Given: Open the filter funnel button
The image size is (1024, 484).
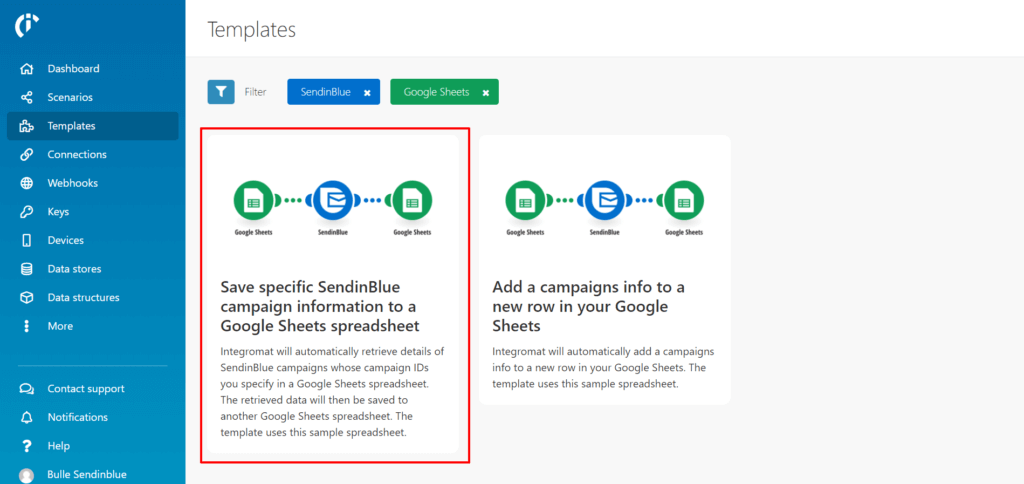Looking at the screenshot, I should (x=221, y=91).
